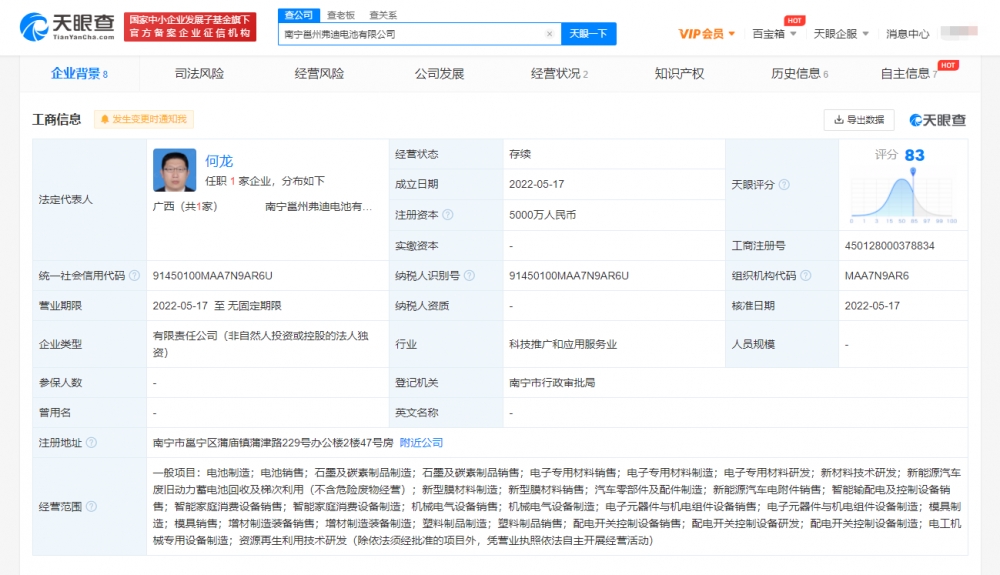1000x575 pixels.
Task: Open the 天眼企服 dropdown menu
Action: click(841, 34)
